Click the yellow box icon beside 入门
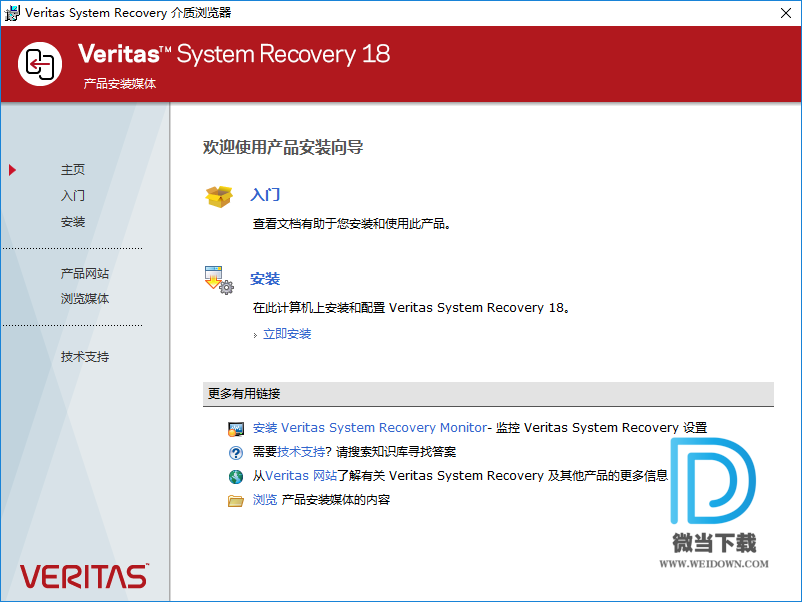Screen dimensions: 802x602 [218, 196]
